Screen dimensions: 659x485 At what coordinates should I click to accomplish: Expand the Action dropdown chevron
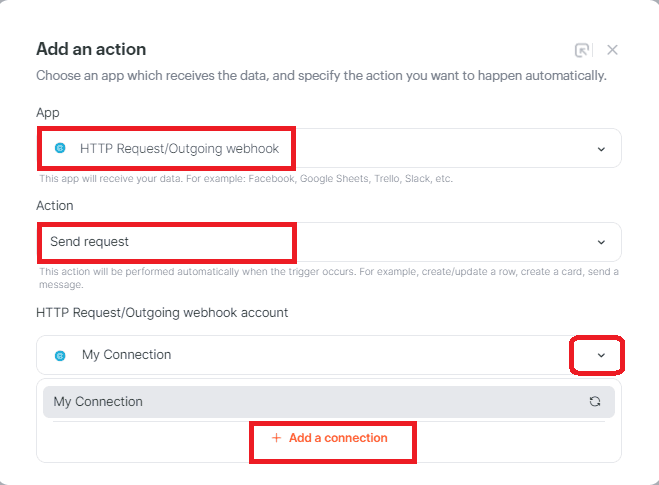coord(601,242)
